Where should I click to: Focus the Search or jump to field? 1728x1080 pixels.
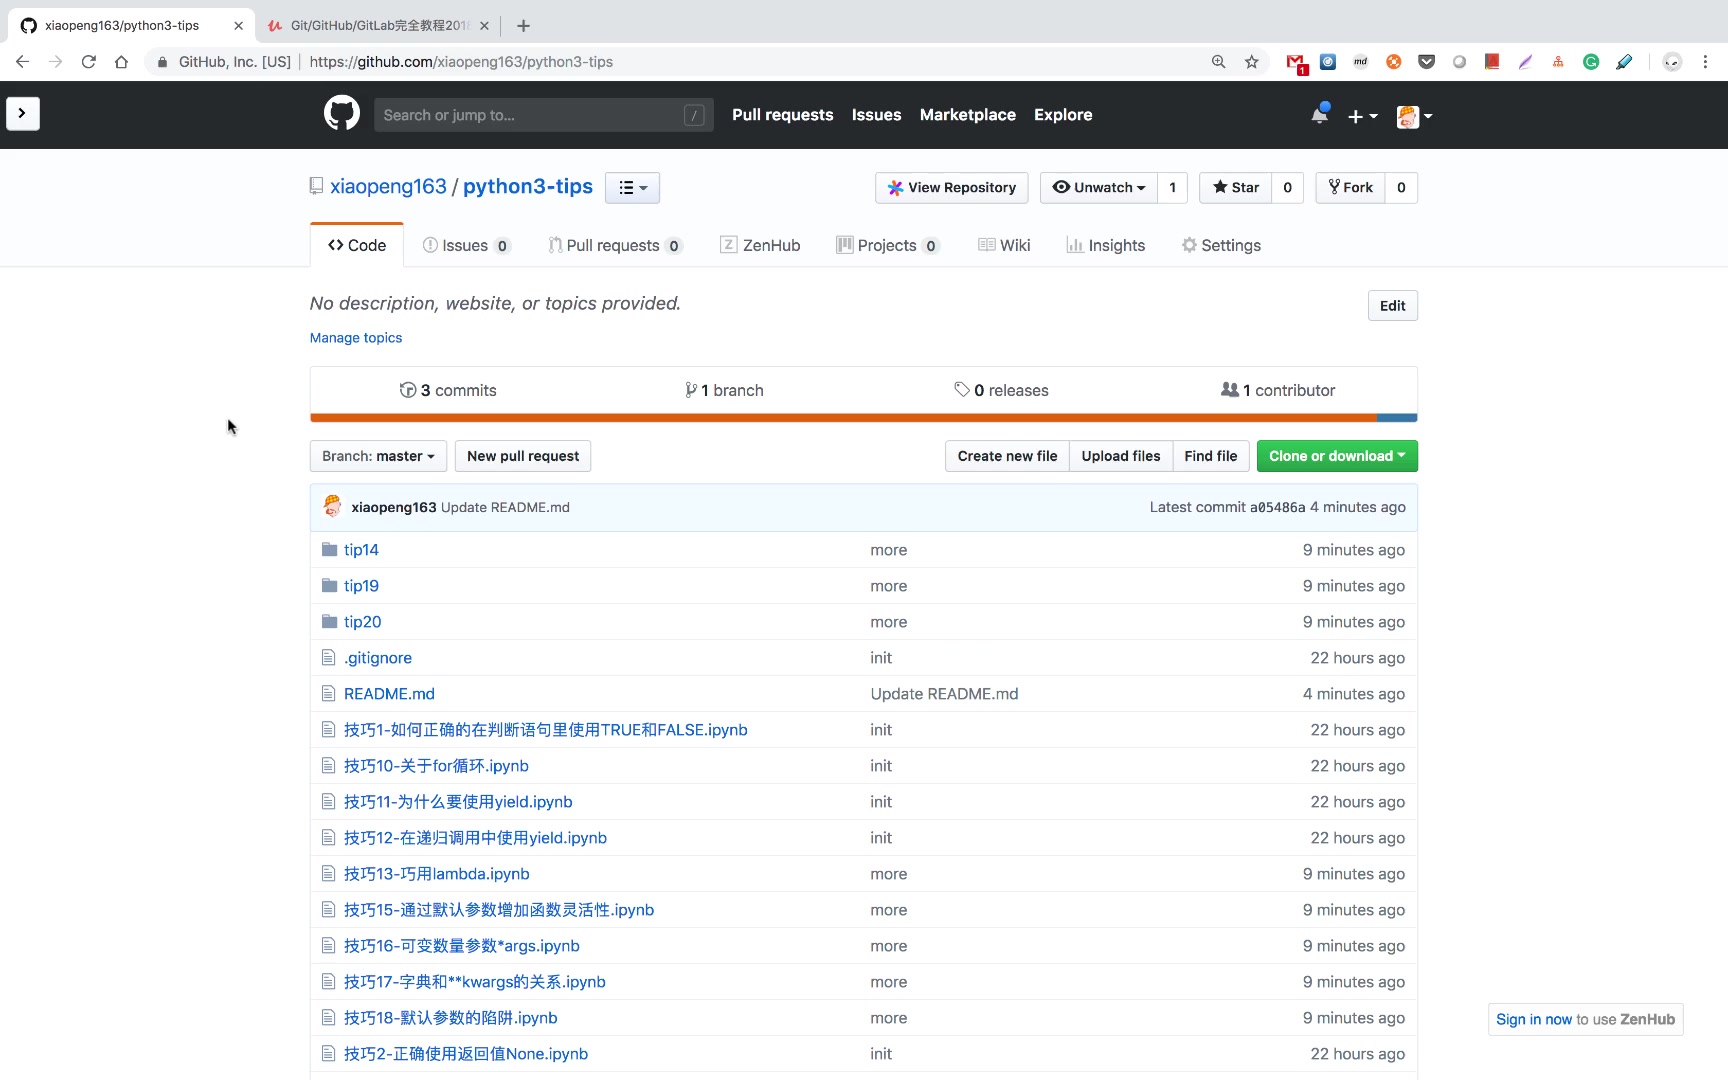point(530,115)
